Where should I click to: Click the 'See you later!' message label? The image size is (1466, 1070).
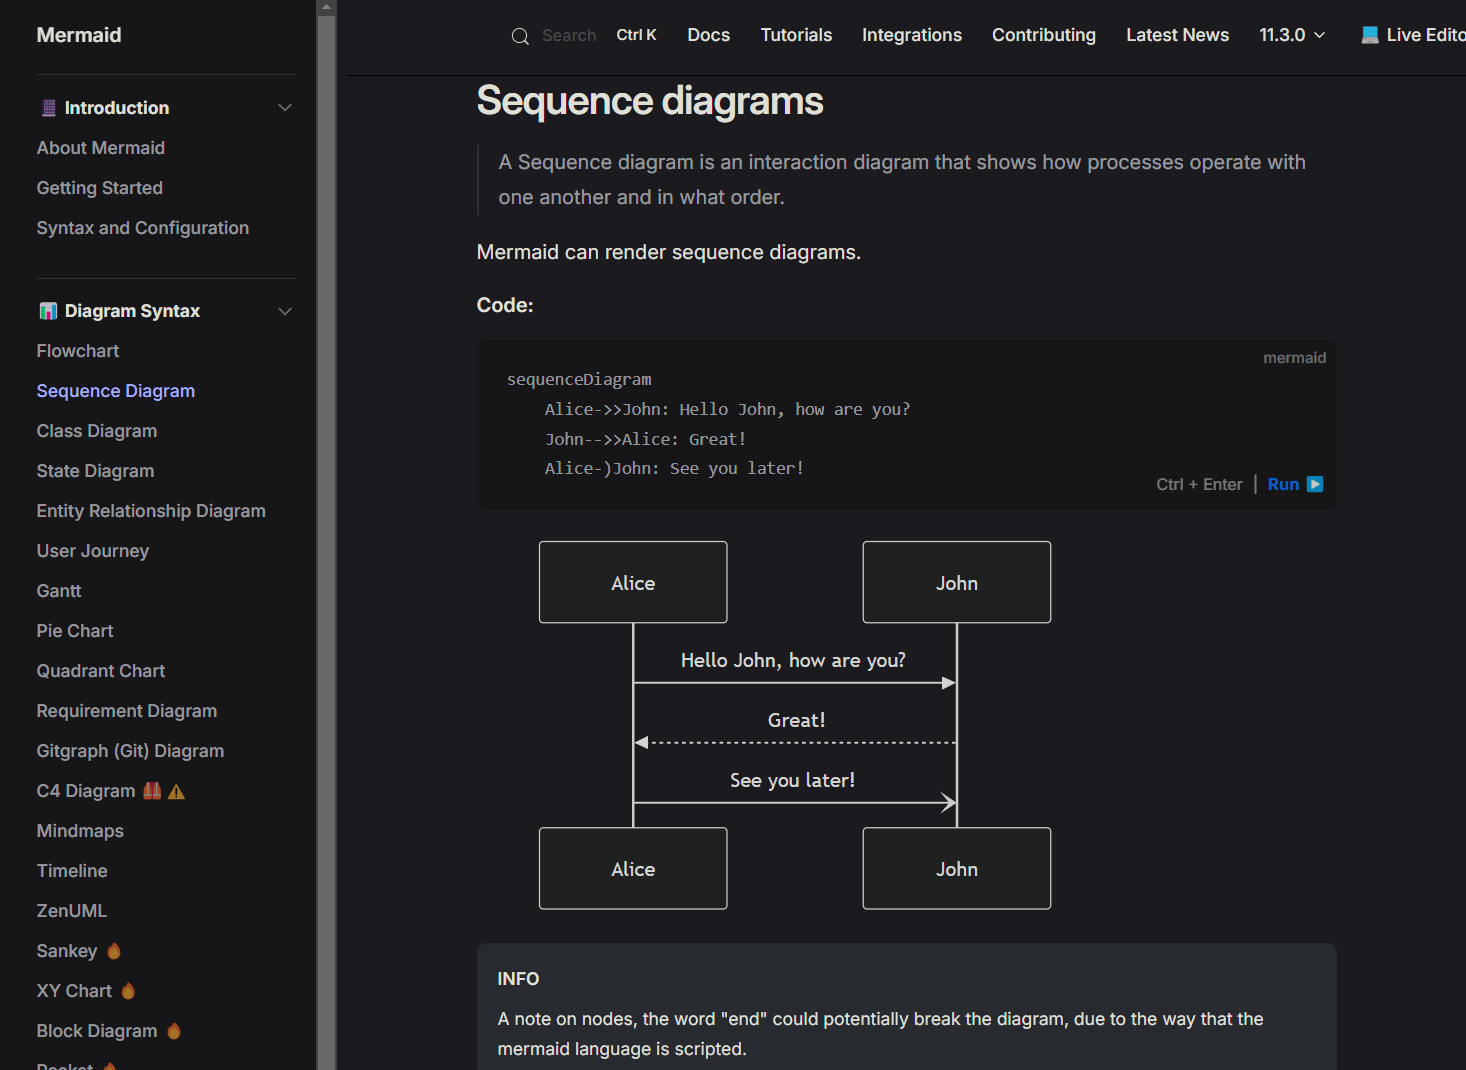tap(792, 780)
